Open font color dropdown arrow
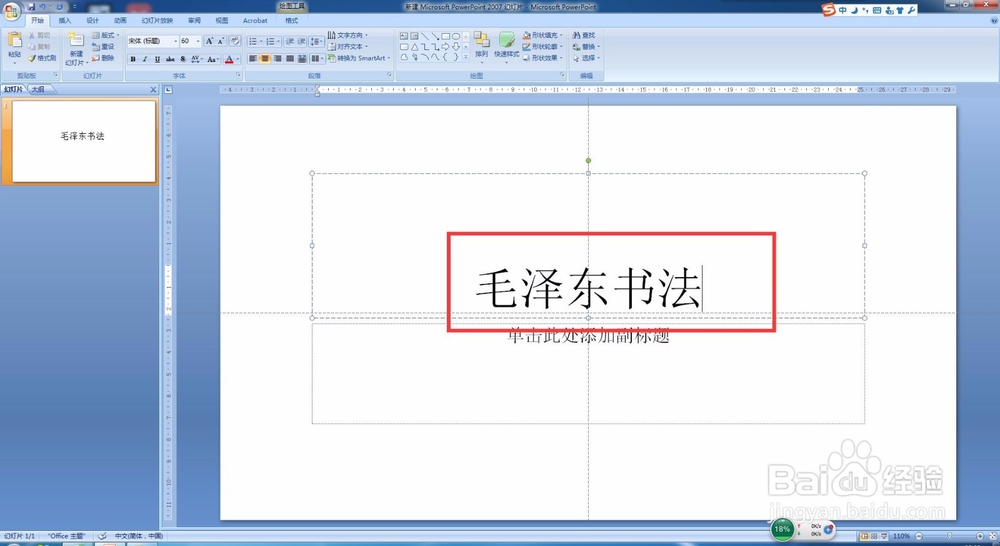This screenshot has width=1000, height=546. (x=238, y=59)
